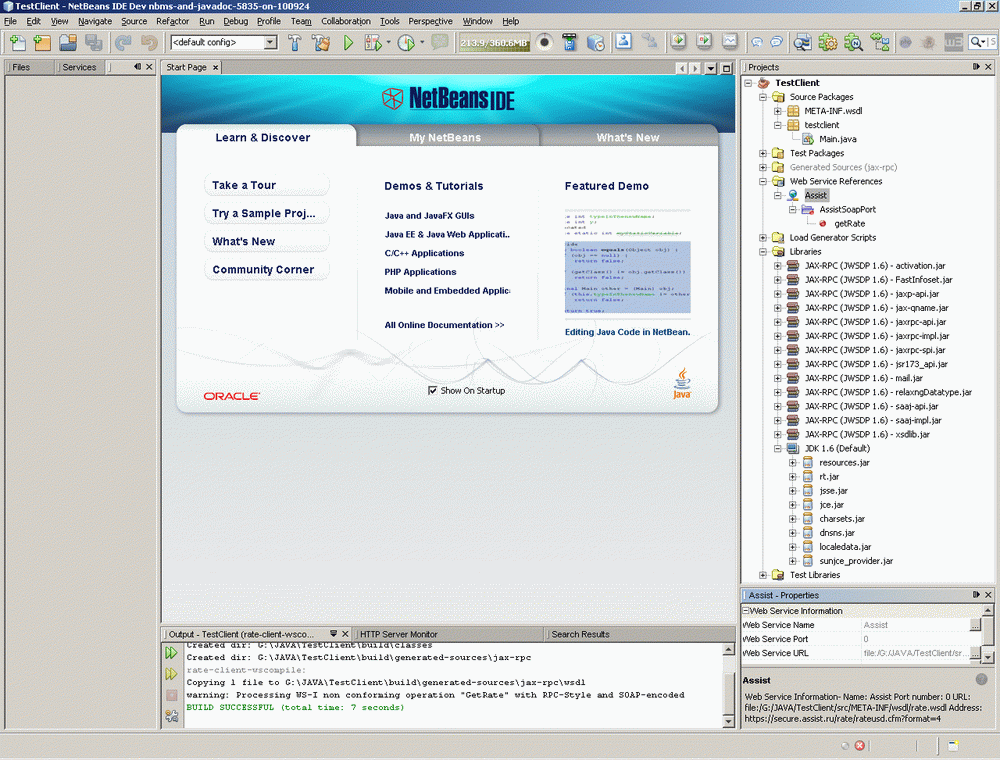Image resolution: width=1000 pixels, height=760 pixels.
Task: Click the New Project toolbar icon
Action: (42, 43)
